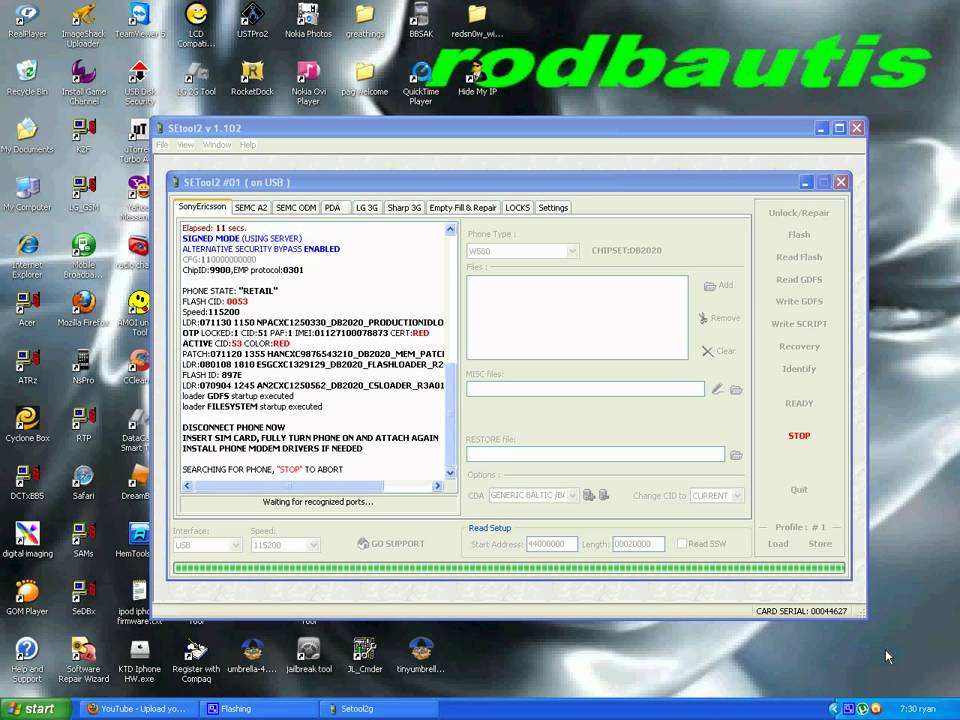Image resolution: width=960 pixels, height=720 pixels.
Task: Open the Interface USB dropdown
Action: pos(207,545)
